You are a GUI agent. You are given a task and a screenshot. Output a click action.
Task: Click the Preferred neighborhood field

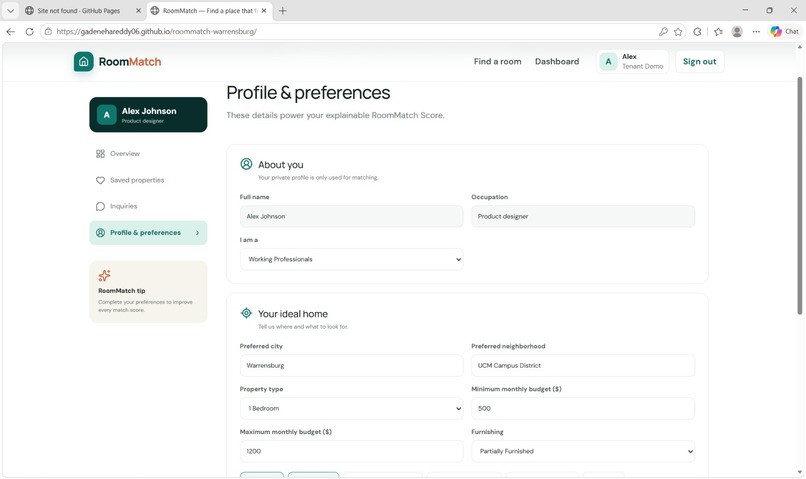[583, 365]
